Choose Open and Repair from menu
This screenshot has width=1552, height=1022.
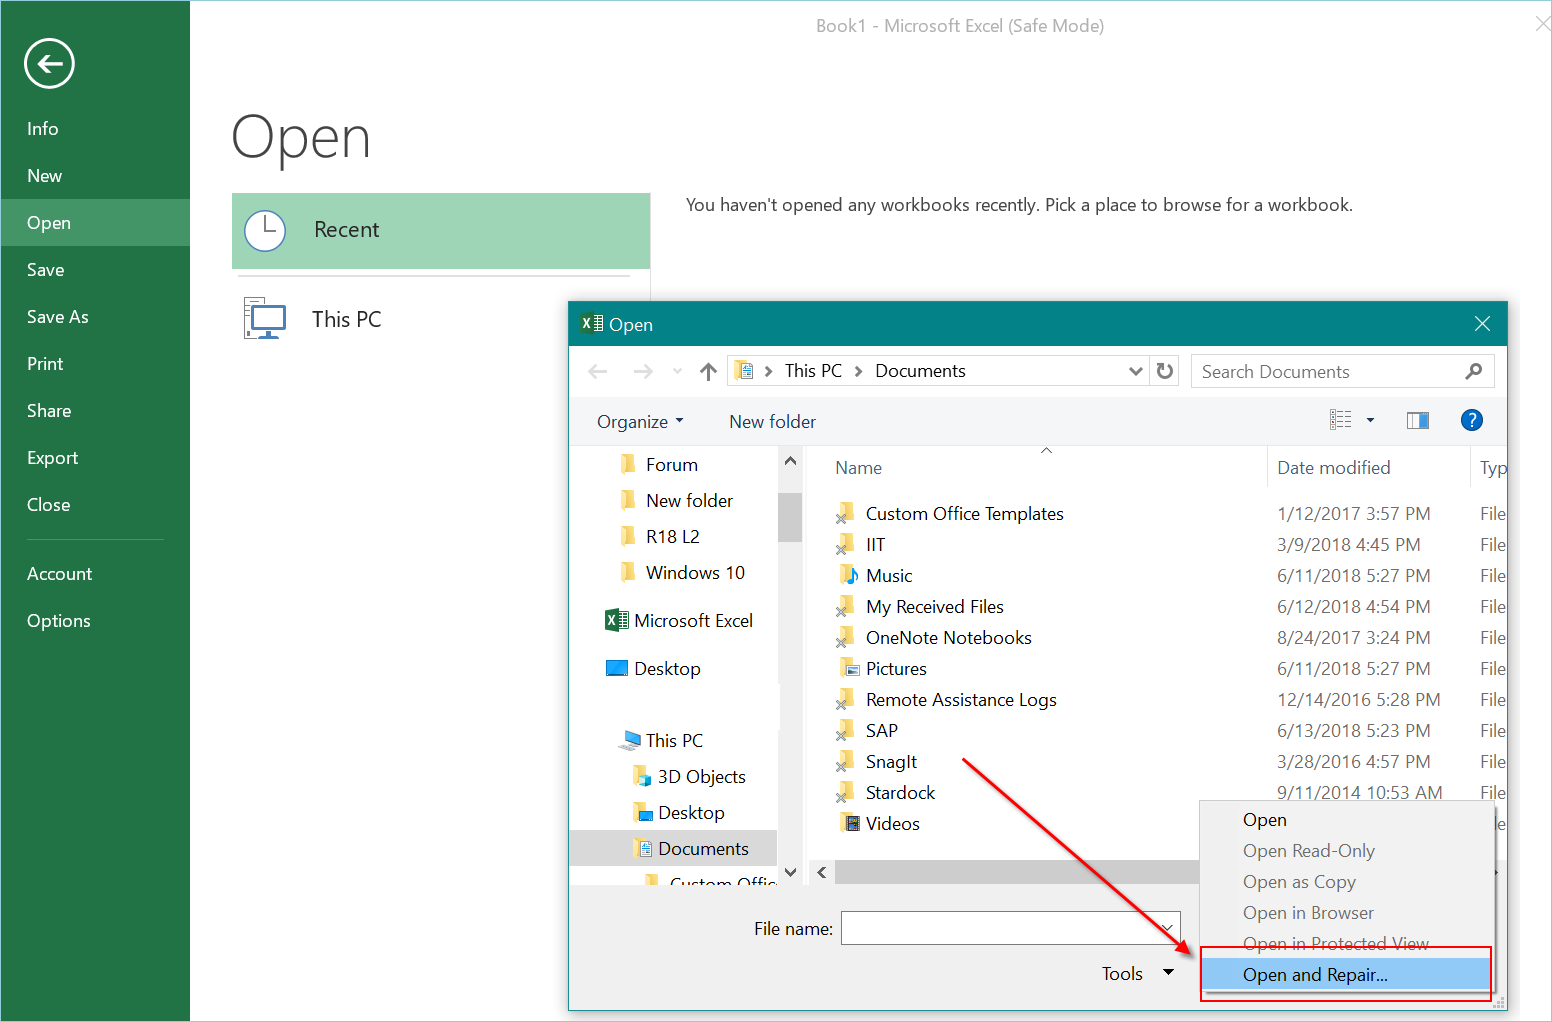1314,975
